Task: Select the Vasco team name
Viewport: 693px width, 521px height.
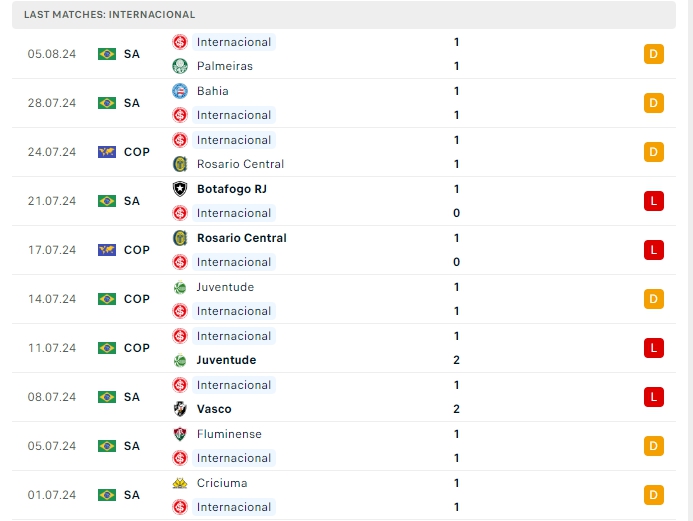Action: coord(214,409)
